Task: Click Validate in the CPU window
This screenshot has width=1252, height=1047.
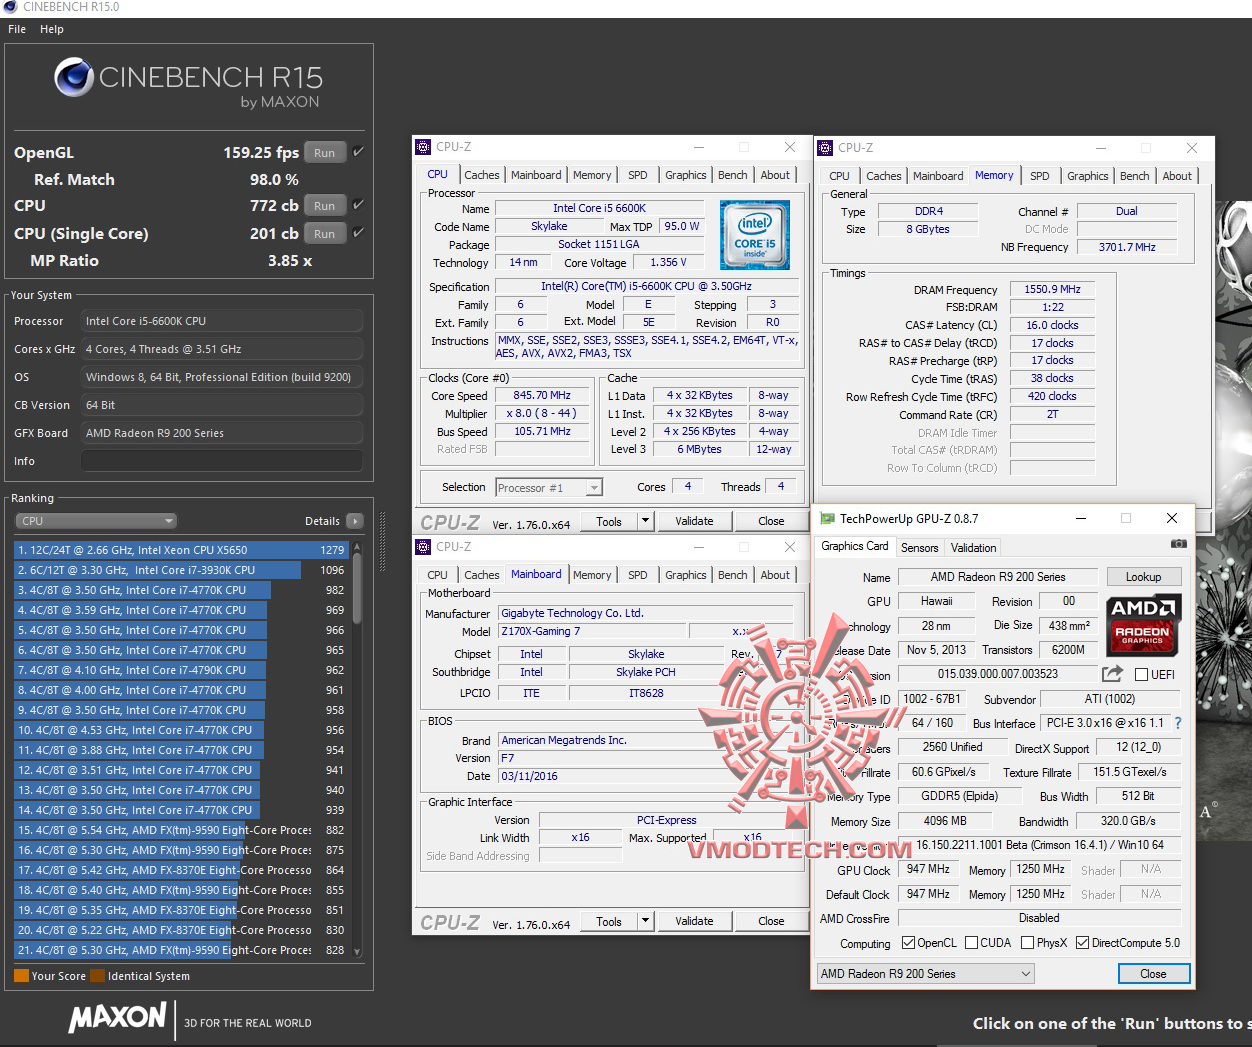Action: pyautogui.click(x=694, y=521)
